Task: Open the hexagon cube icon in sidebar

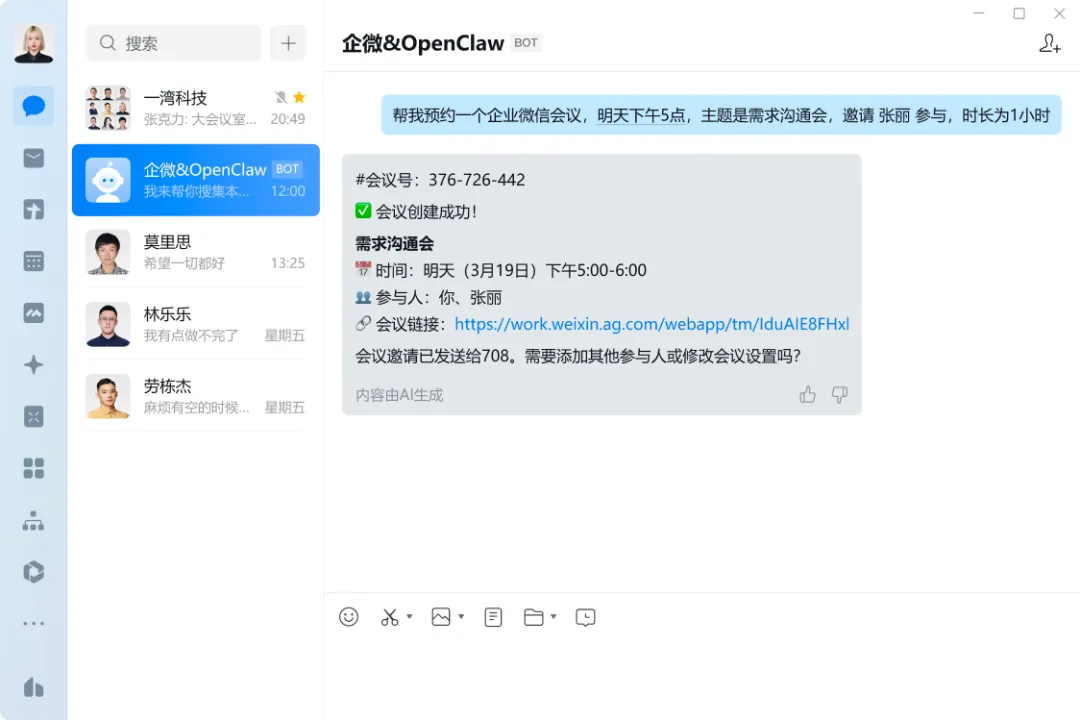Action: point(34,572)
